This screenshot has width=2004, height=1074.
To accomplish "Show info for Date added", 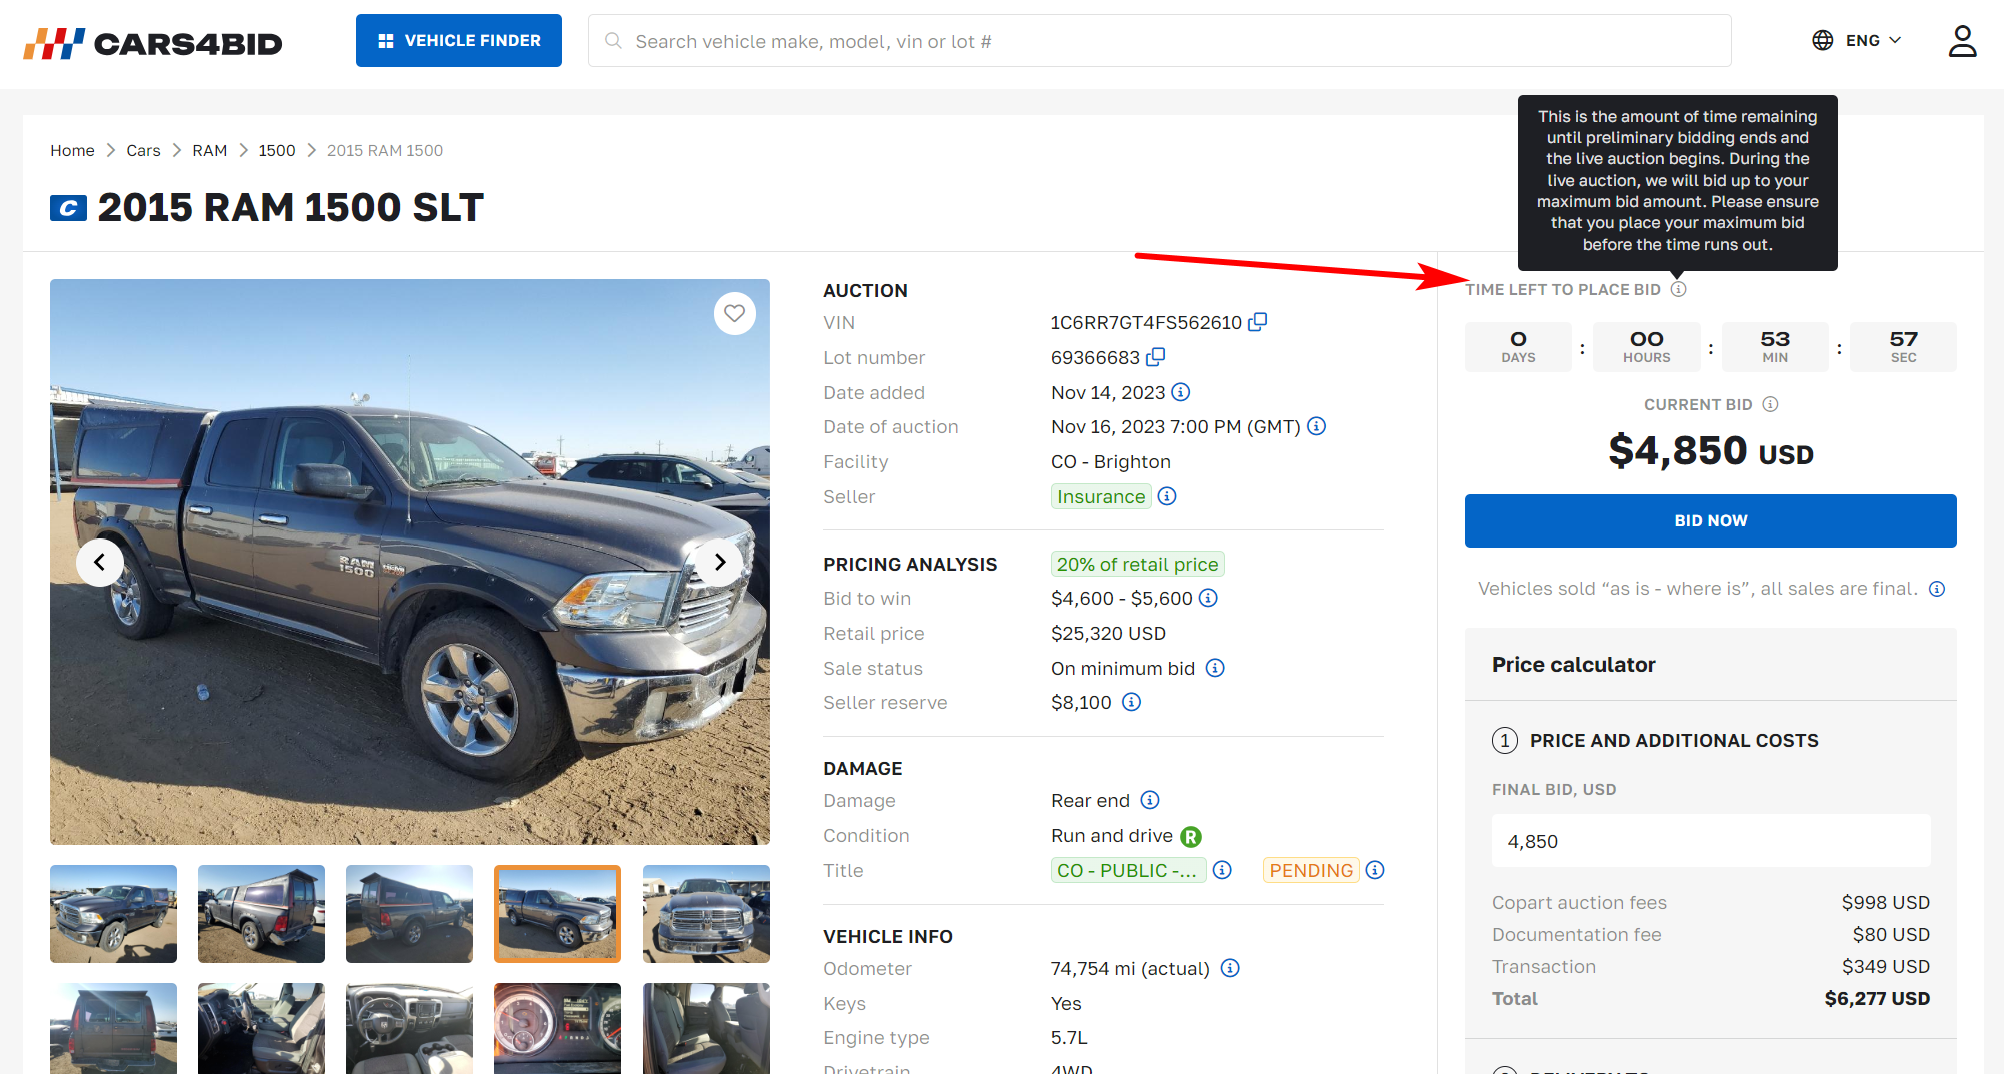I will [1181, 392].
